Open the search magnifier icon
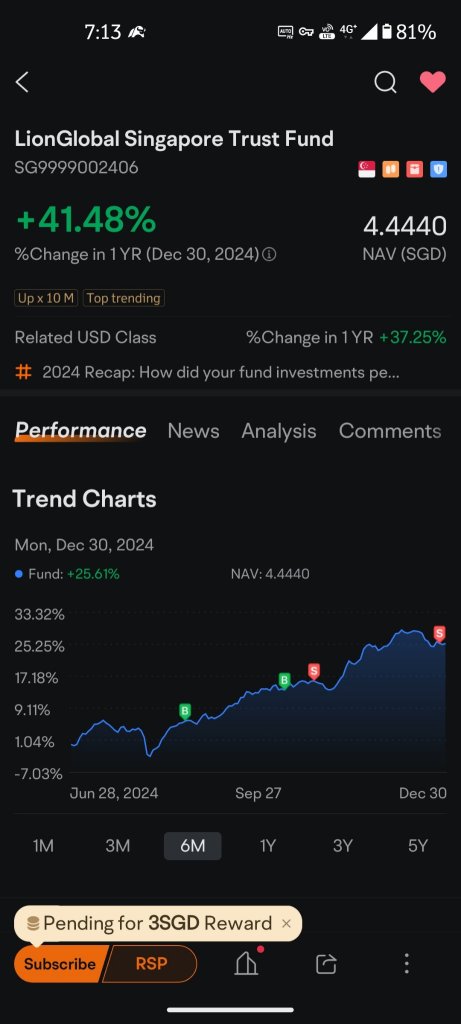The height and width of the screenshot is (1024, 461). [x=385, y=82]
